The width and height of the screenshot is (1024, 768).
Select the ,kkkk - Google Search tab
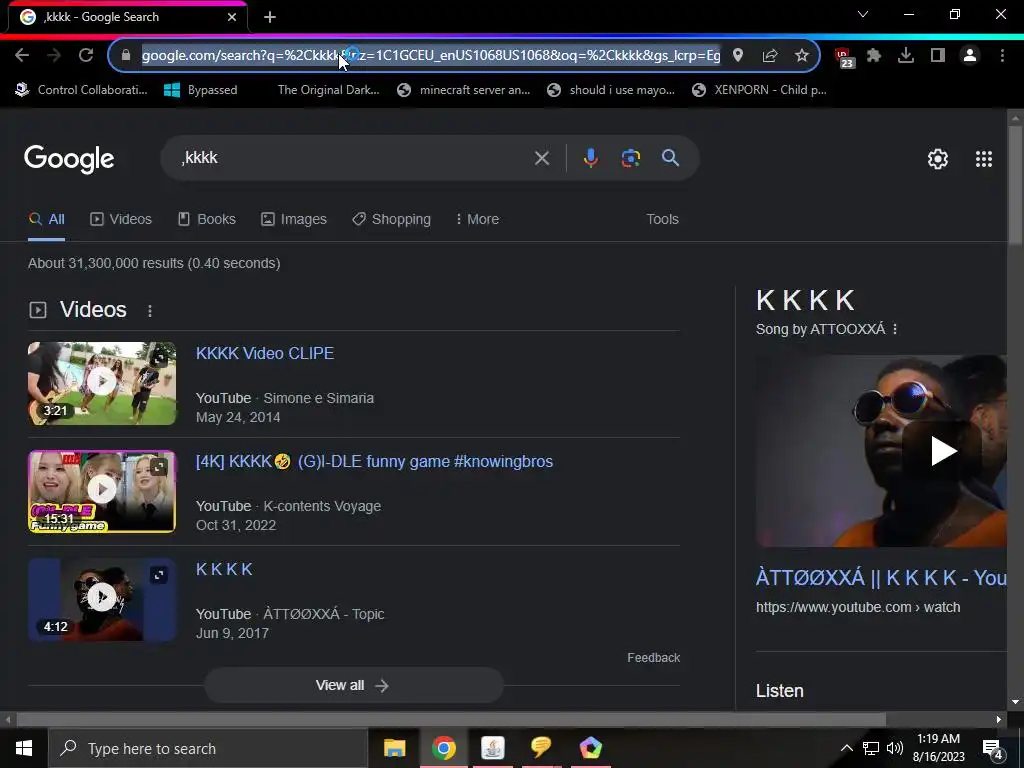[128, 17]
